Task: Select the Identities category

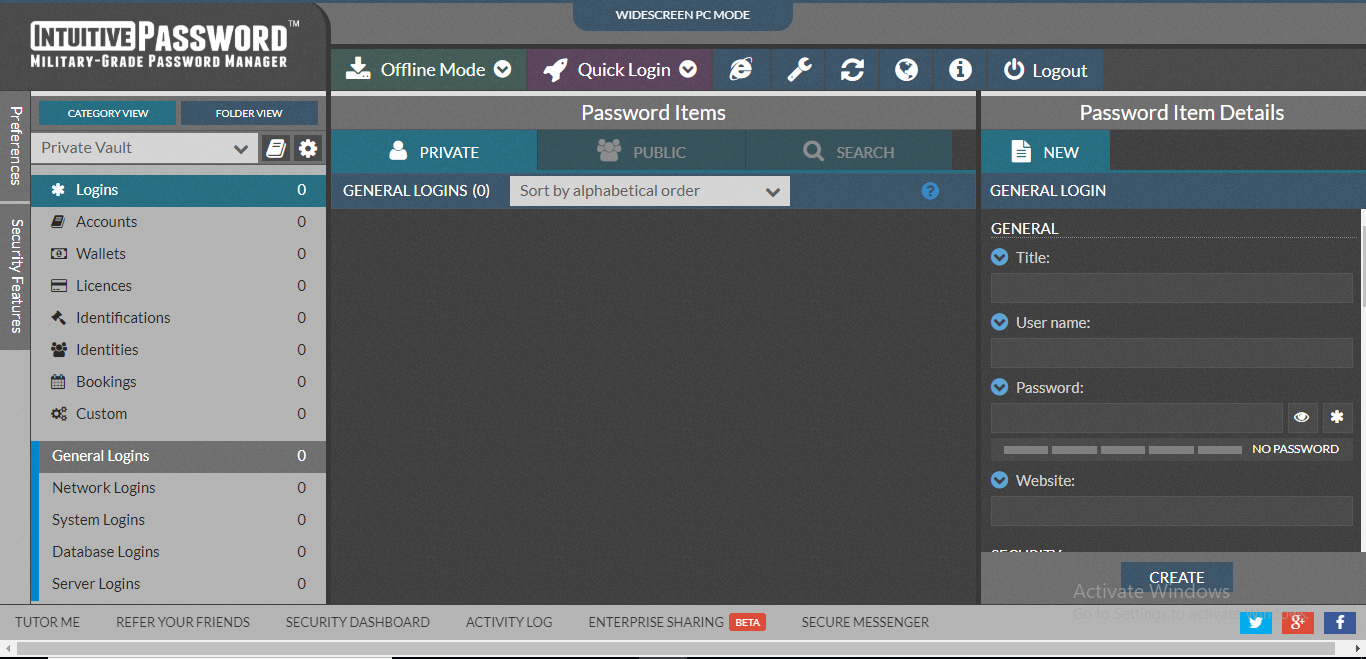Action: [x=179, y=350]
